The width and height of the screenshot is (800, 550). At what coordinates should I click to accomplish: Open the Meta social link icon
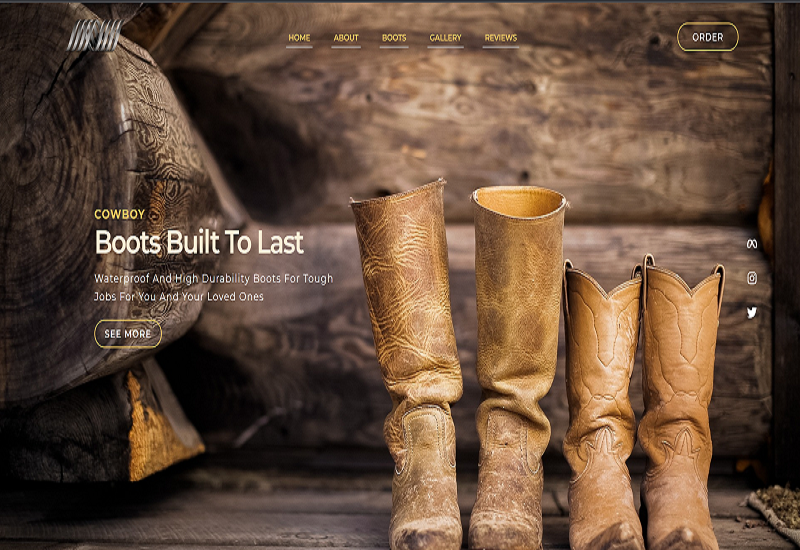coord(752,244)
